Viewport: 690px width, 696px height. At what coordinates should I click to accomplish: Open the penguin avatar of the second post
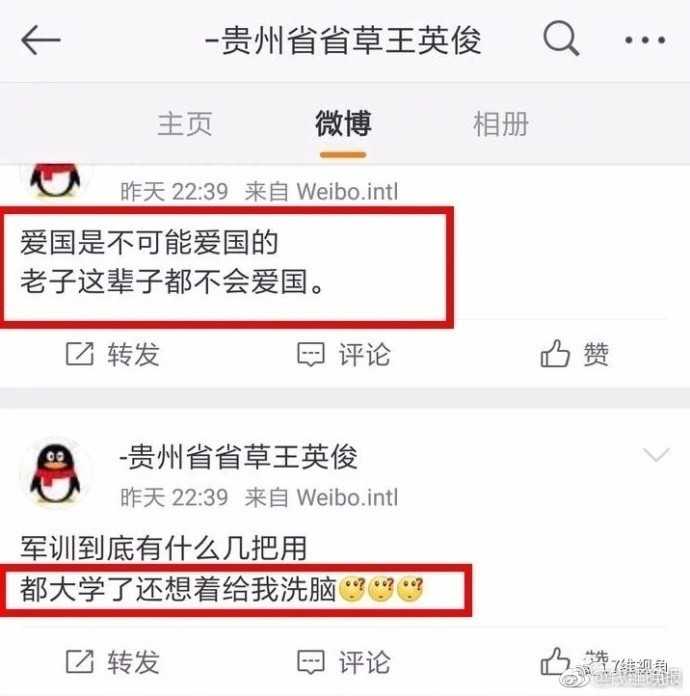(x=55, y=473)
